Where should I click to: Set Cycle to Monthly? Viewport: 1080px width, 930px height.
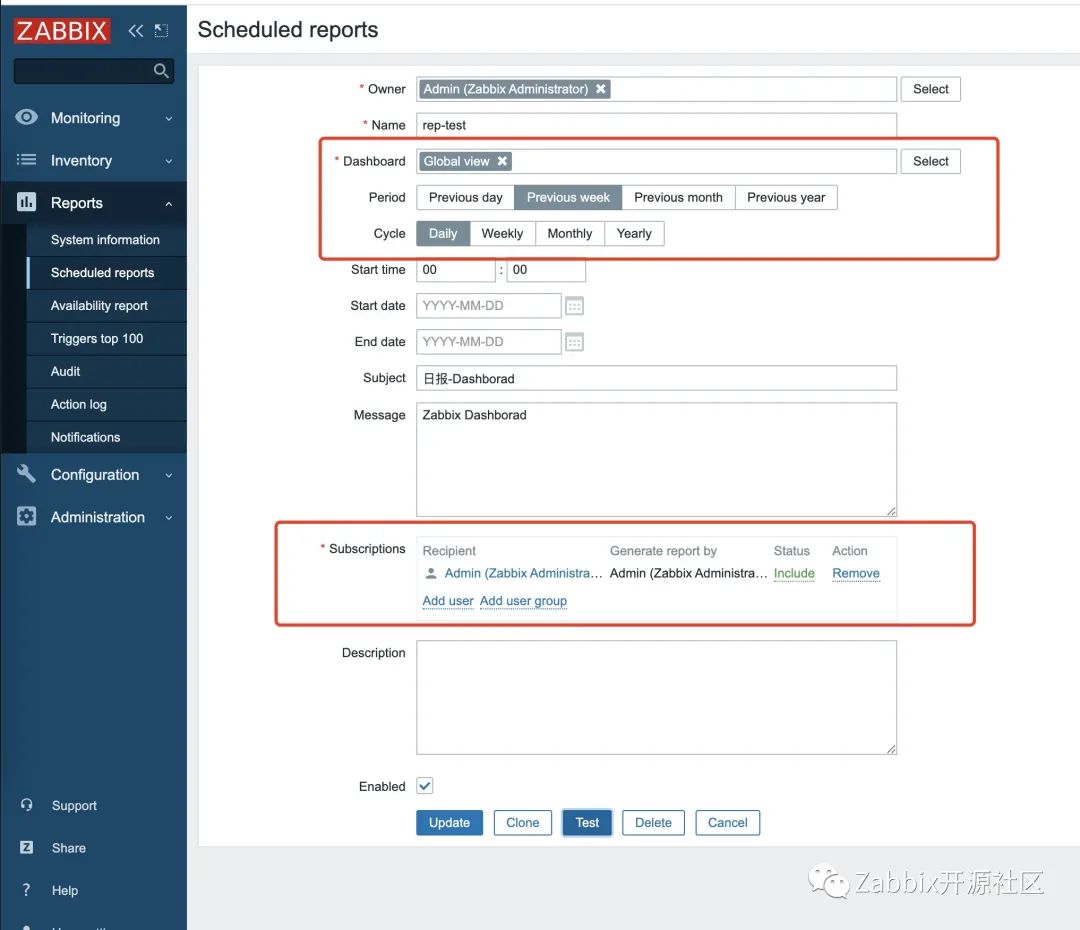point(570,234)
